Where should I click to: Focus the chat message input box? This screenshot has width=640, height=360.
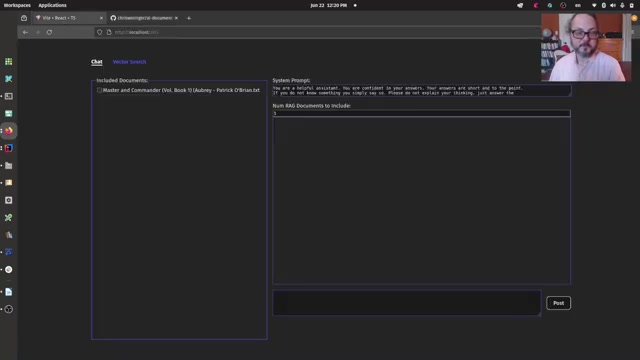407,303
